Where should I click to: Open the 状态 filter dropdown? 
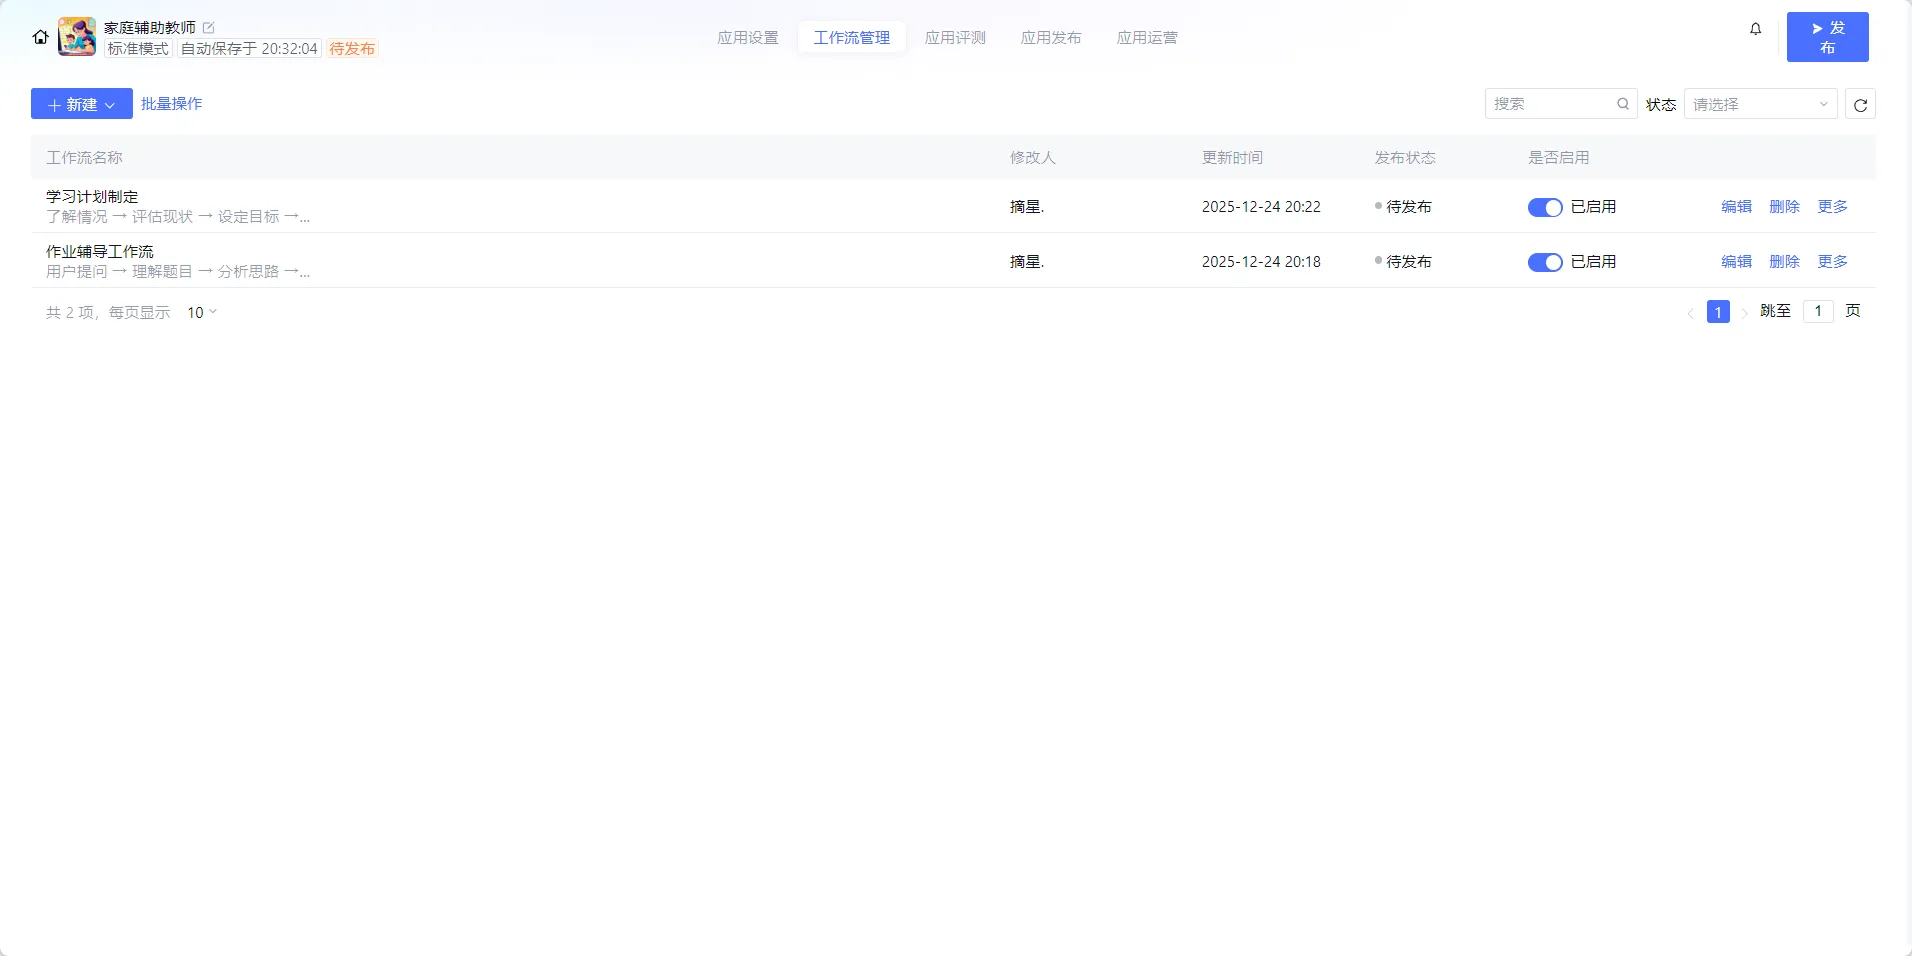[1760, 104]
